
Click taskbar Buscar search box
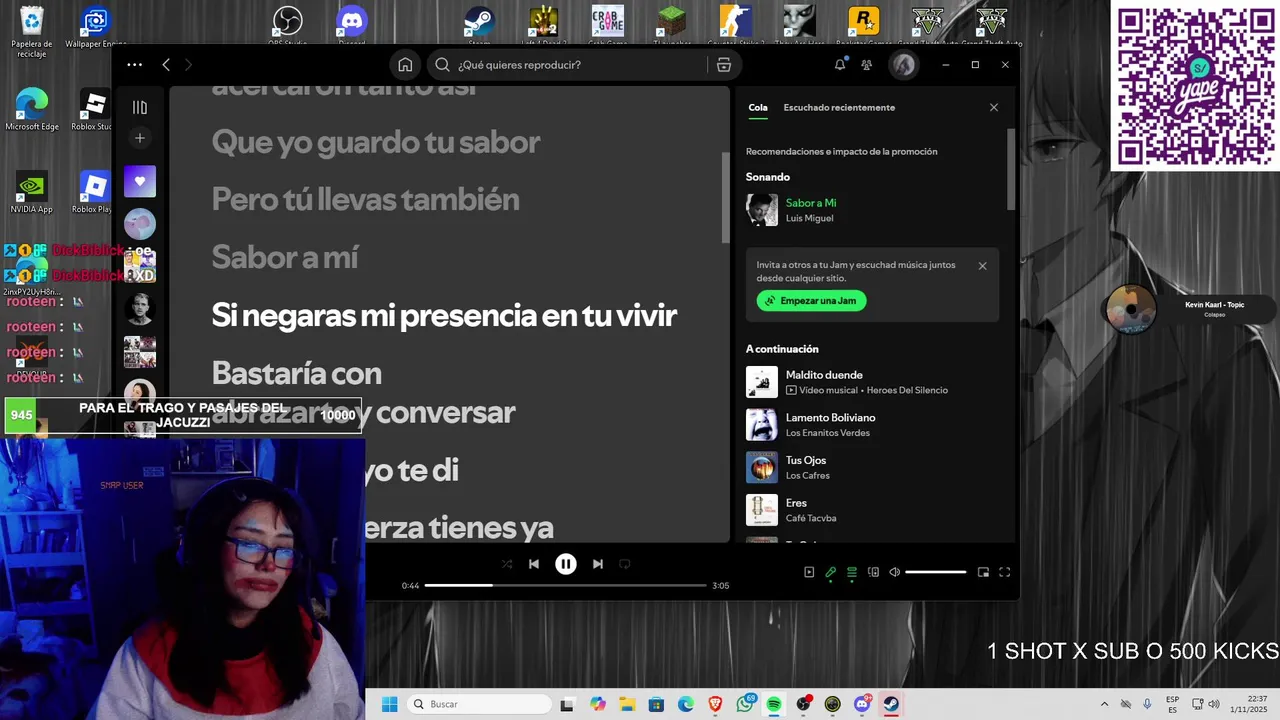[x=479, y=704]
